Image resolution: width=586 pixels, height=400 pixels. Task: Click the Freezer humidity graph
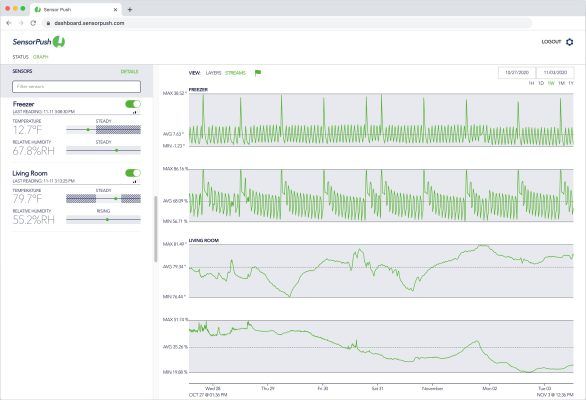point(381,195)
